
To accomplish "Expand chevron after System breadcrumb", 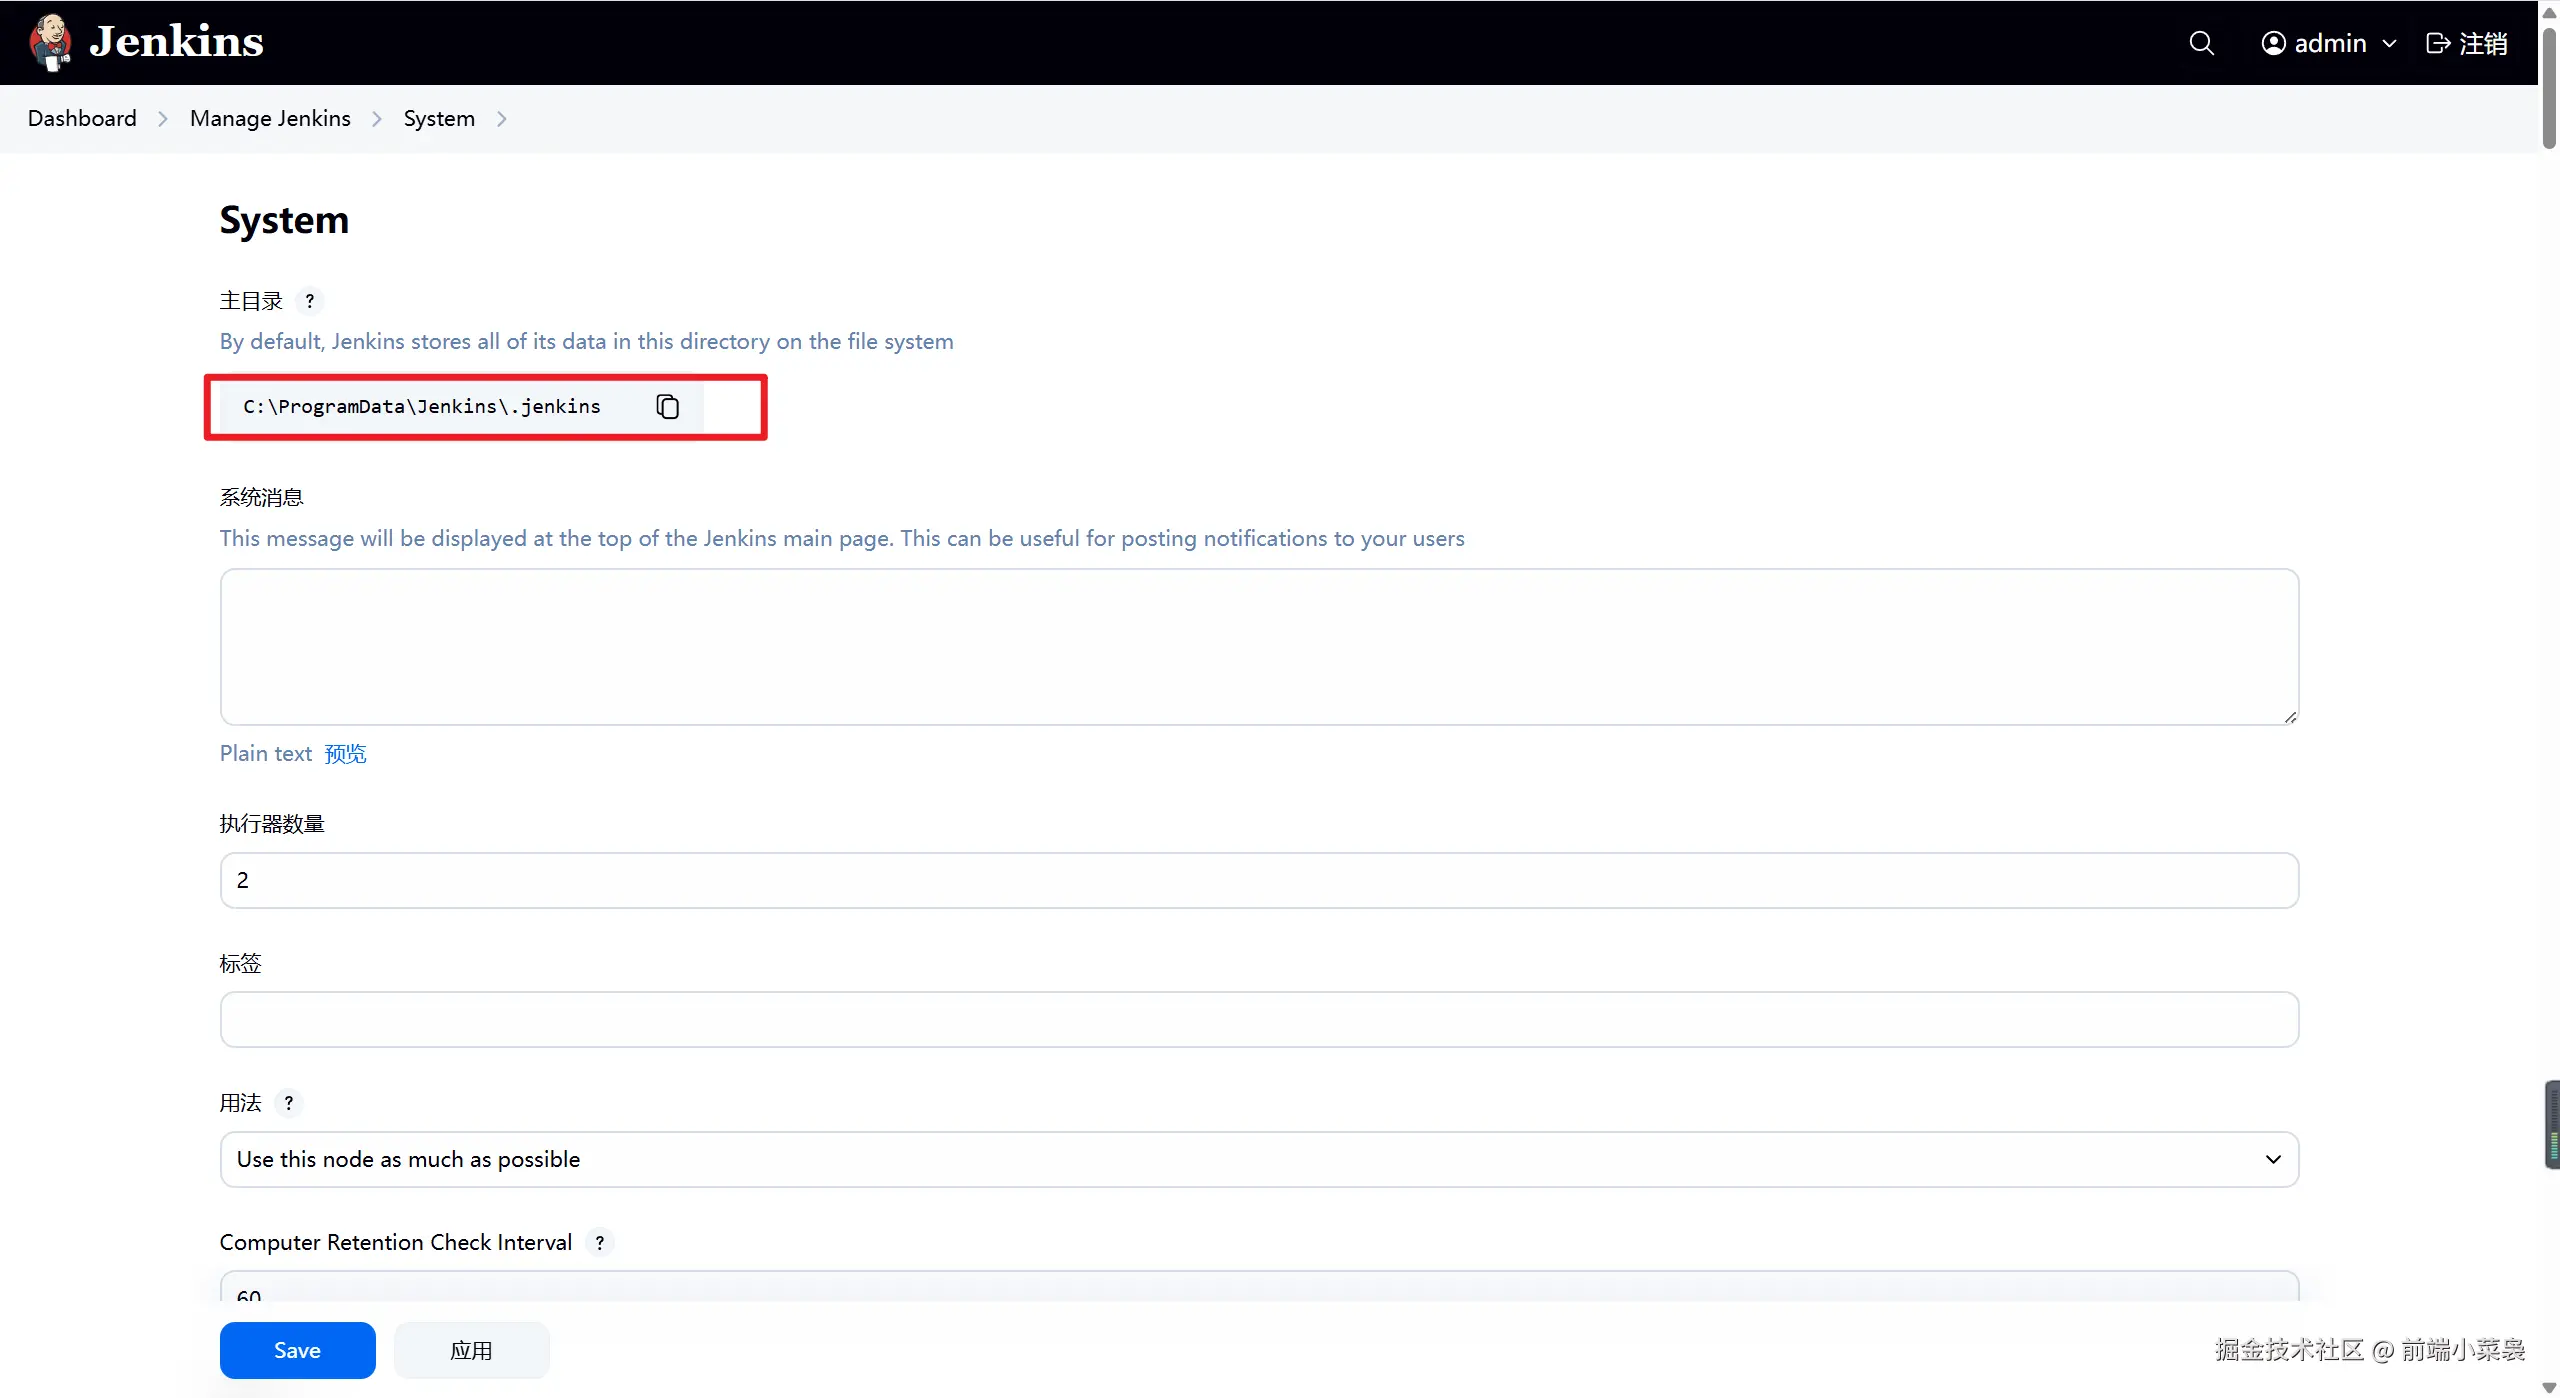I will point(502,119).
